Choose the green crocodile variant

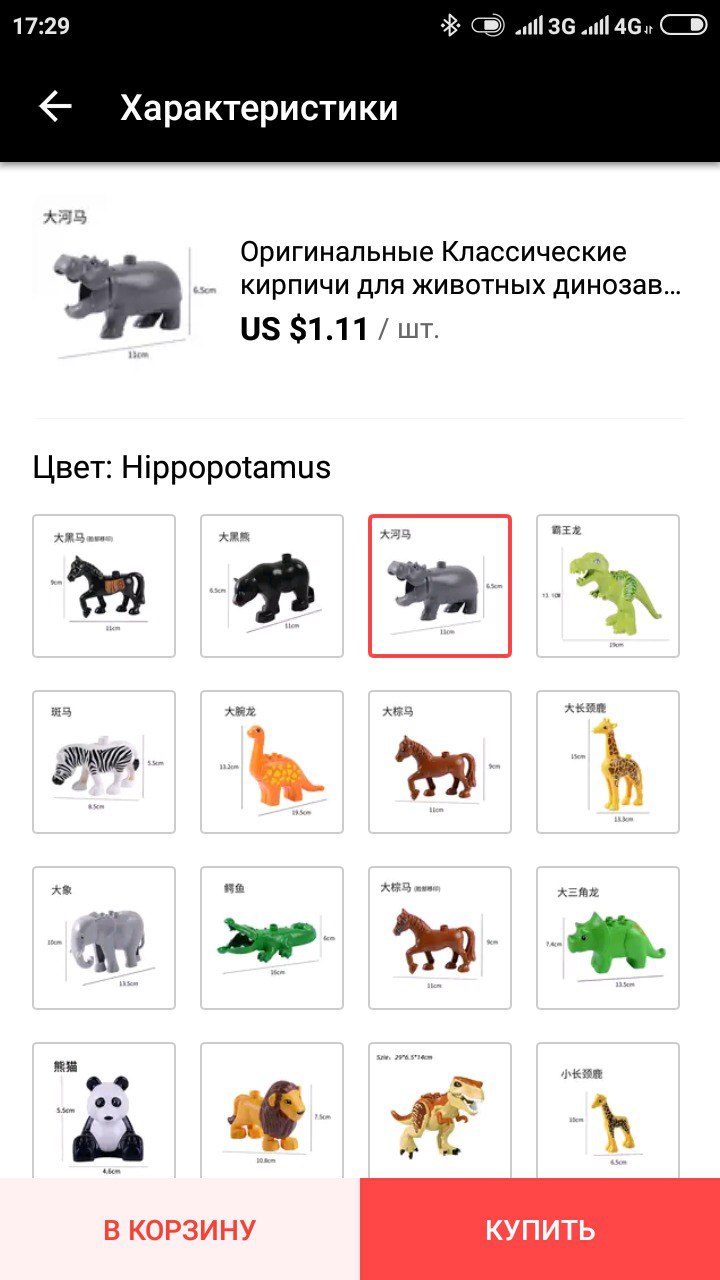point(272,938)
